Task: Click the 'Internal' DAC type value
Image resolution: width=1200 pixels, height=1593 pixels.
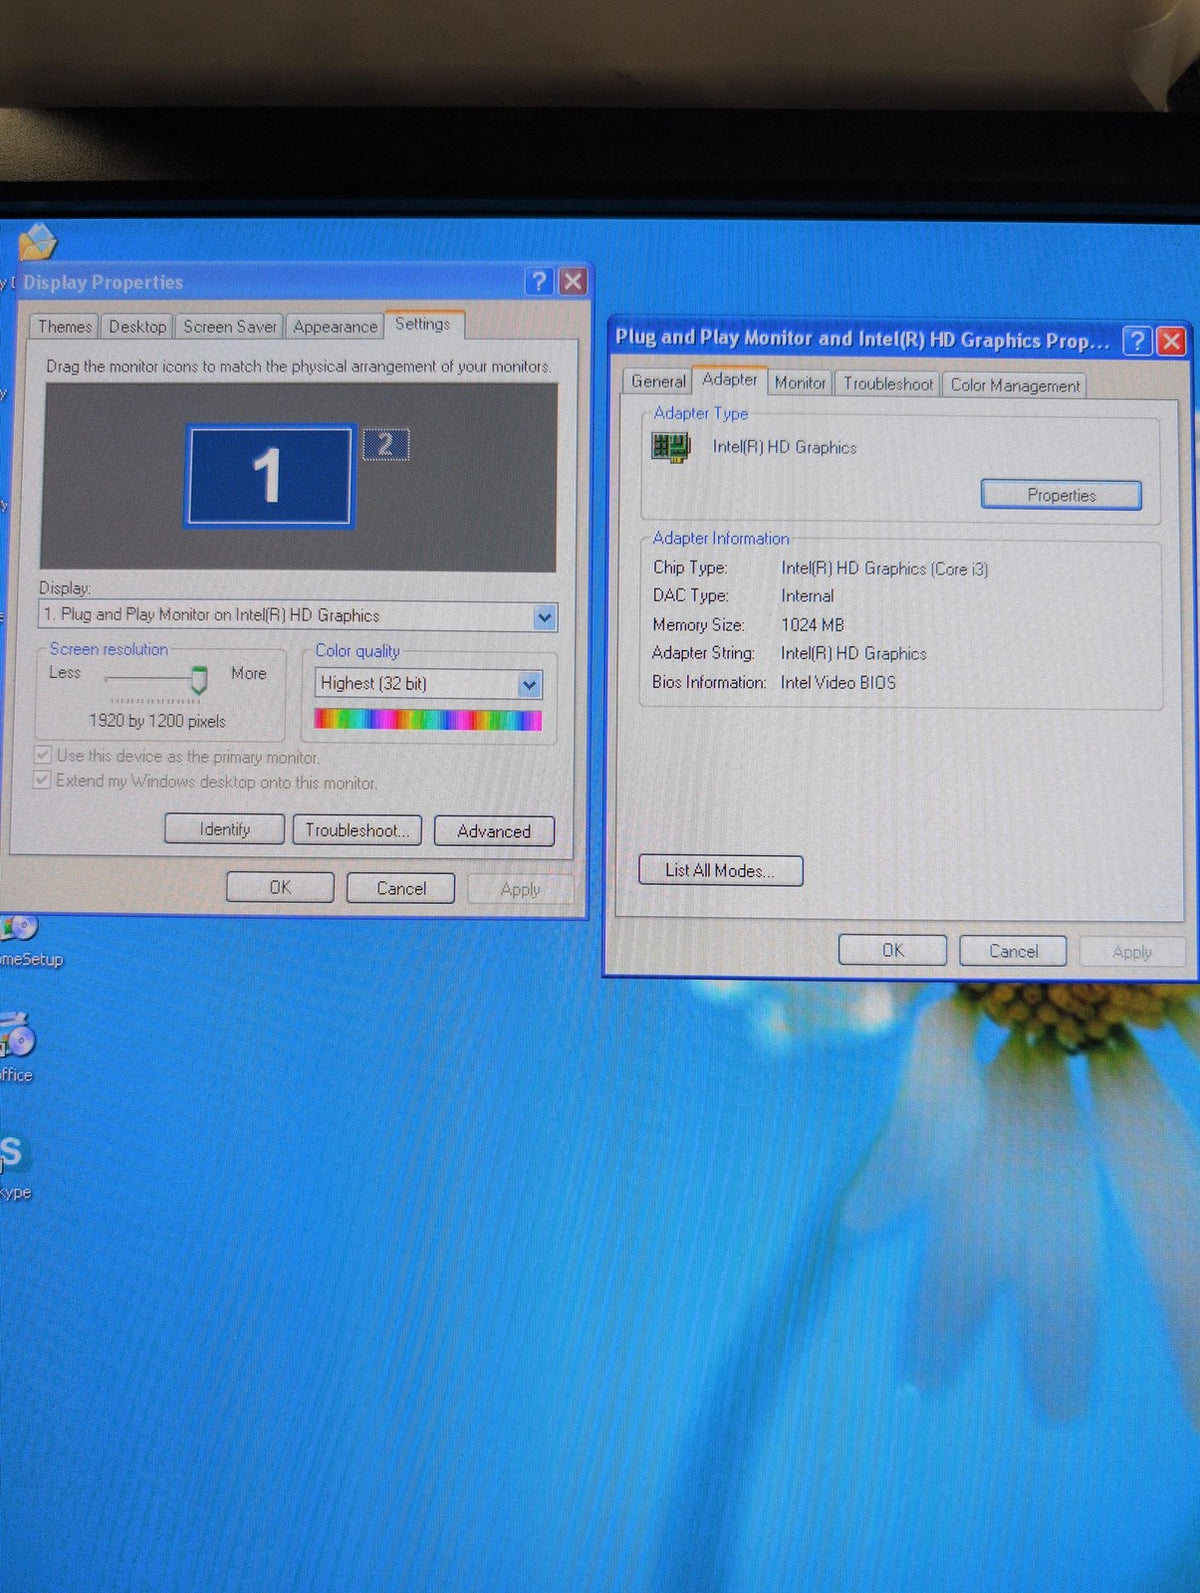Action: point(807,596)
